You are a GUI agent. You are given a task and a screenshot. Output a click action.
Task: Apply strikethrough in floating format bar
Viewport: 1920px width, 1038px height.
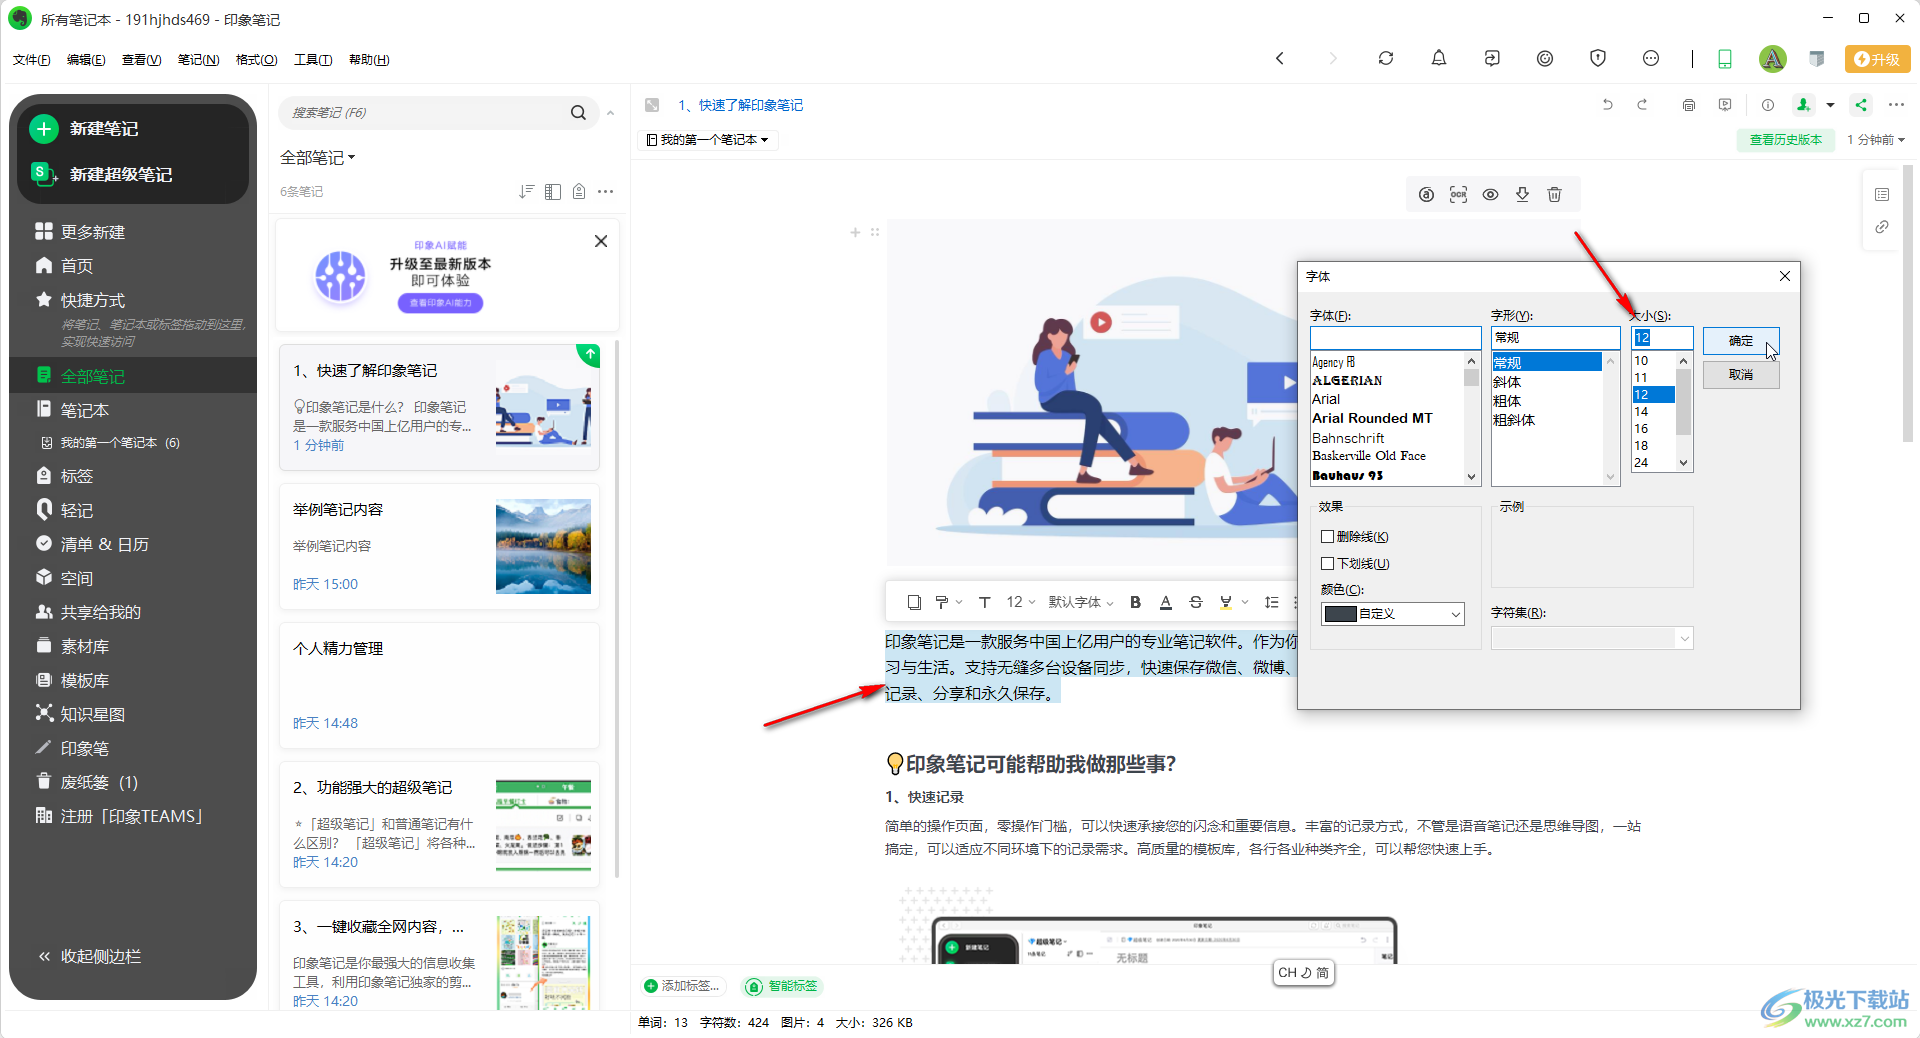tap(1195, 602)
